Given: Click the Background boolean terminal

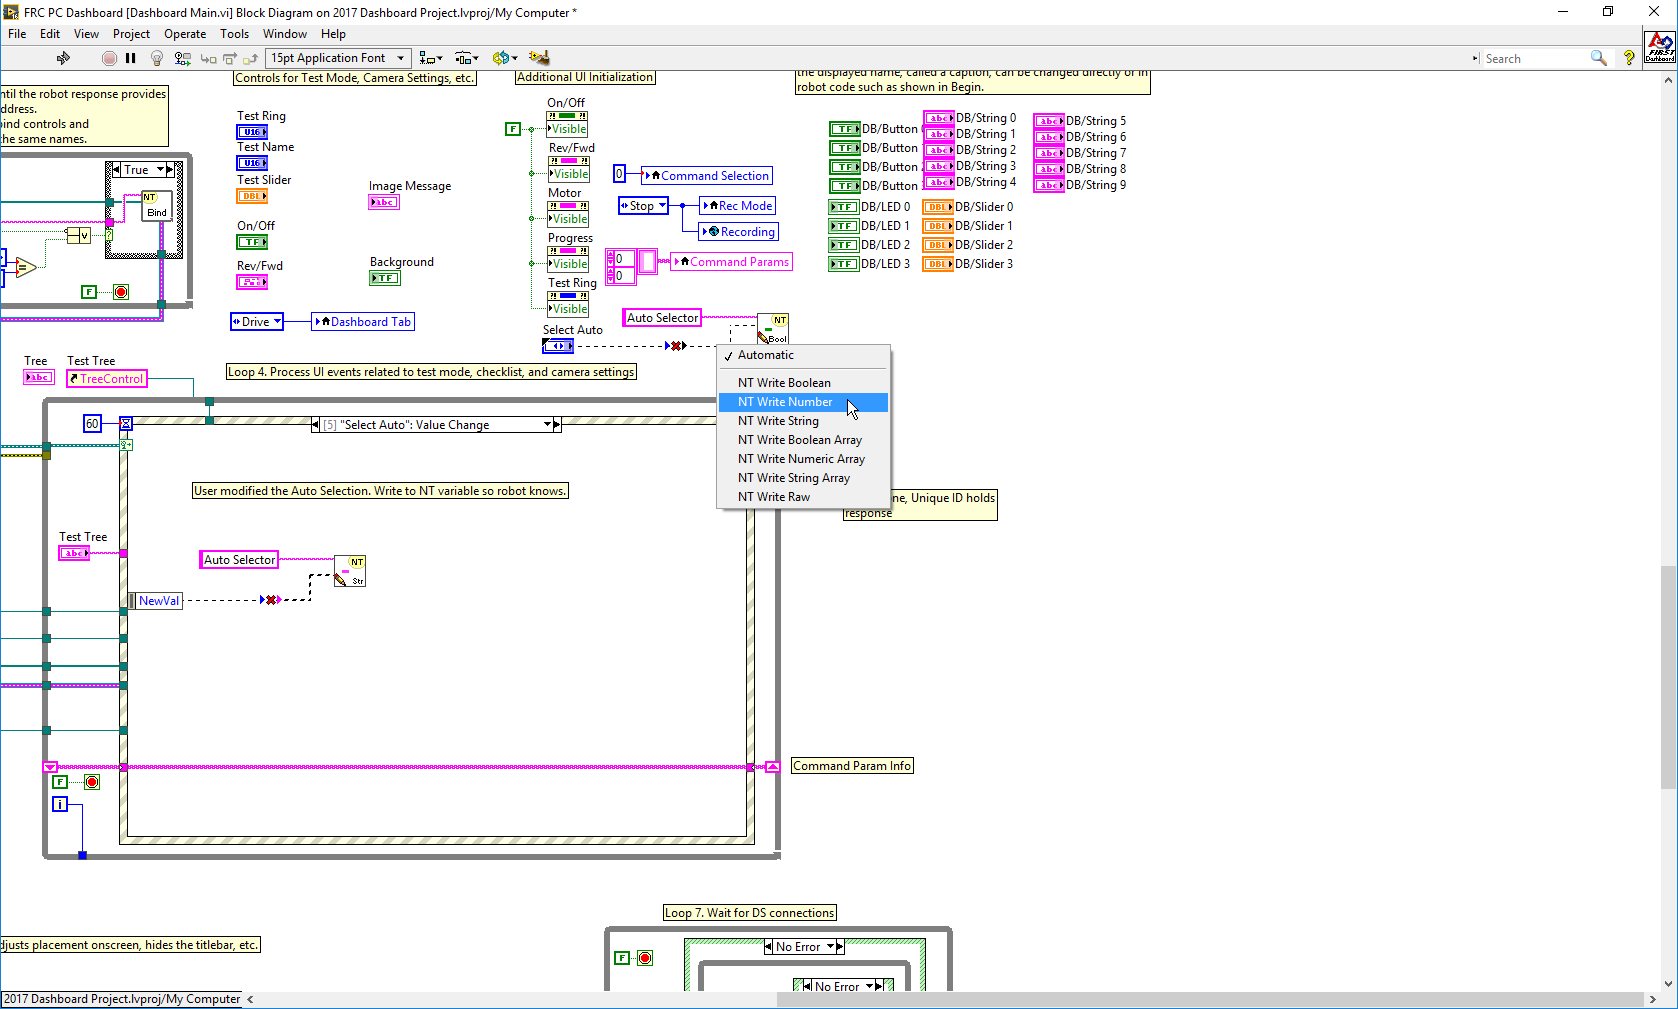Looking at the screenshot, I should click(385, 278).
